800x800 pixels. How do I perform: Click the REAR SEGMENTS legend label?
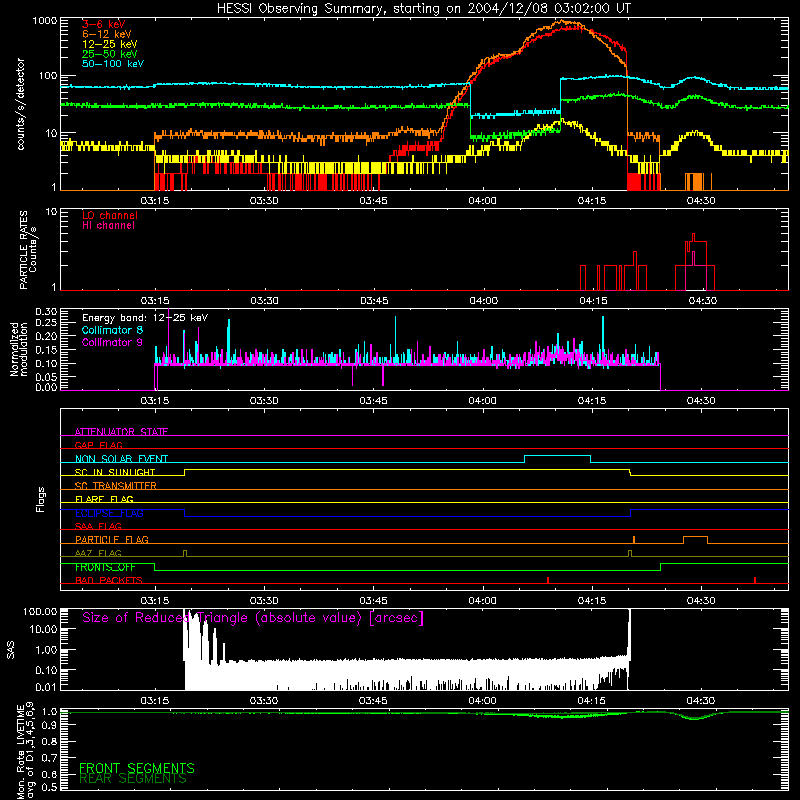[133, 779]
